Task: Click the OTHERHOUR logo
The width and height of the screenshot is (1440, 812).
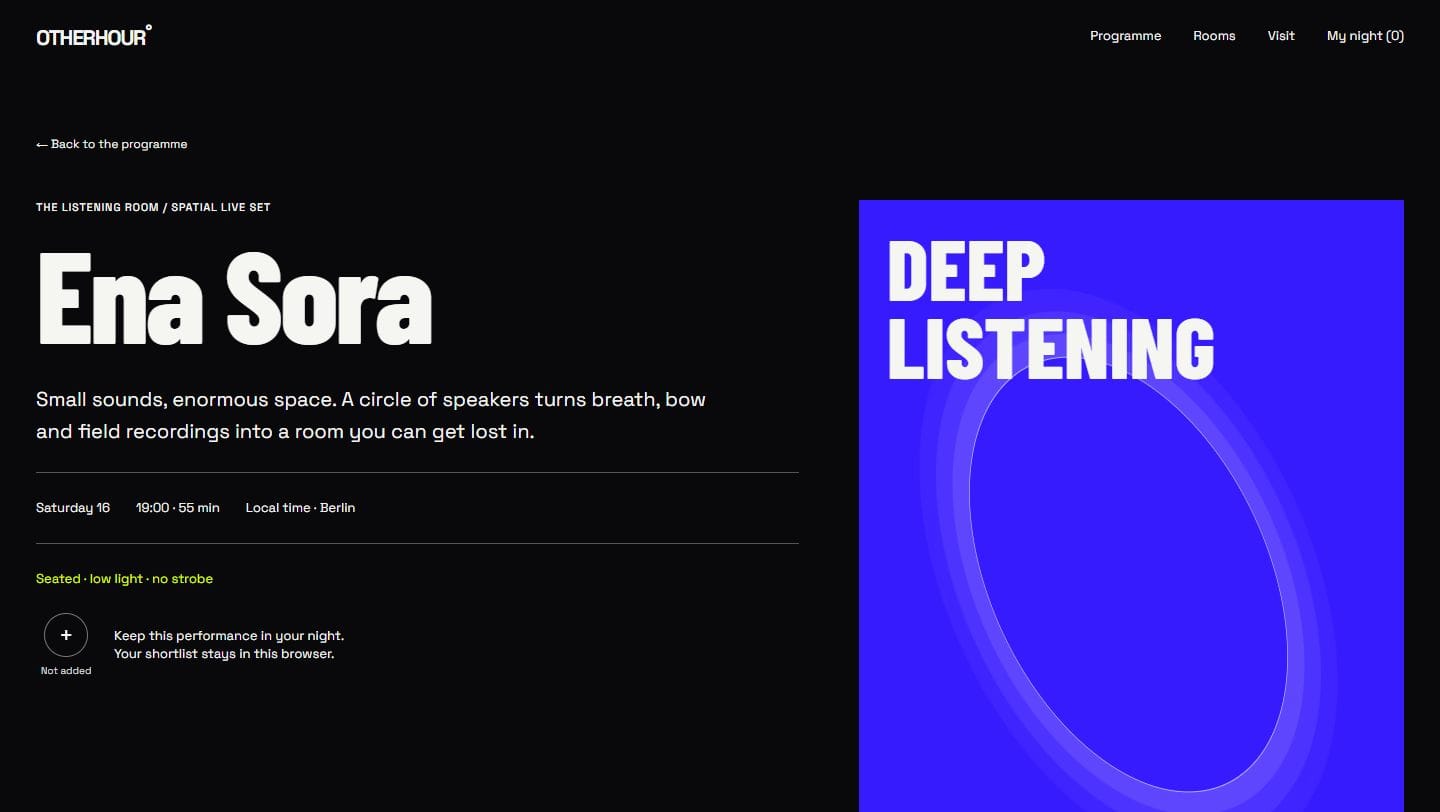Action: [94, 36]
